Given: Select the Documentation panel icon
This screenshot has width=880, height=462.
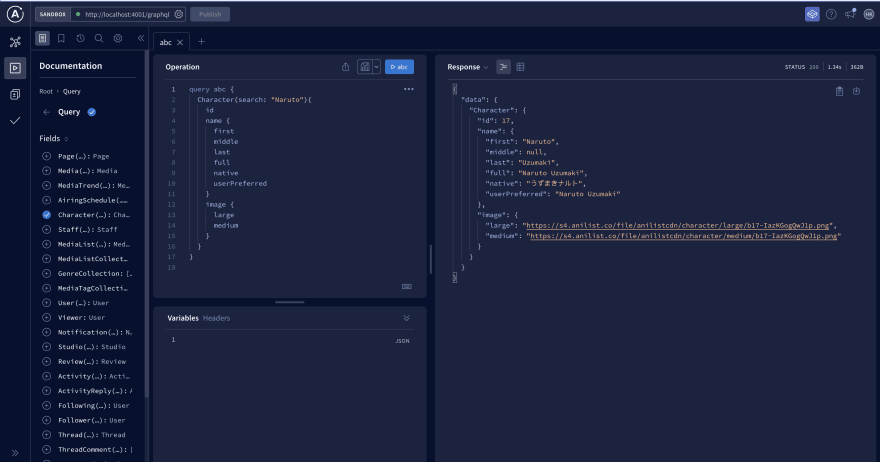Looking at the screenshot, I should pos(42,38).
